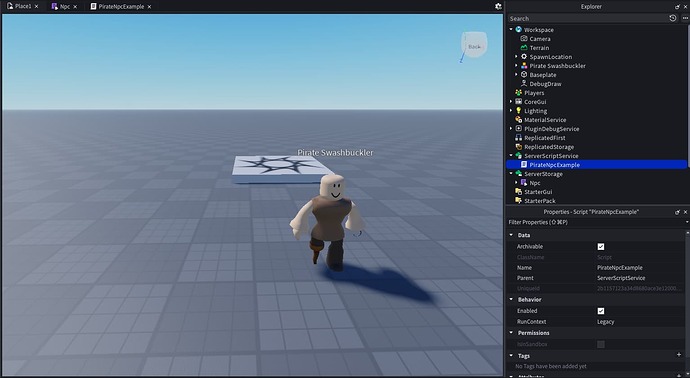
Task: Expand the Baseplate node
Action: click(516, 74)
